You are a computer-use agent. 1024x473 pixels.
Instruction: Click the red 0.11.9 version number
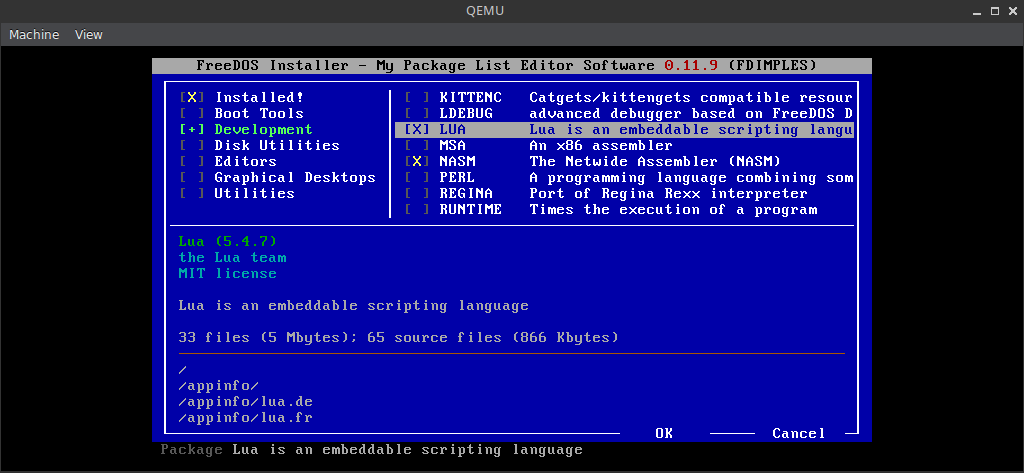pos(691,65)
